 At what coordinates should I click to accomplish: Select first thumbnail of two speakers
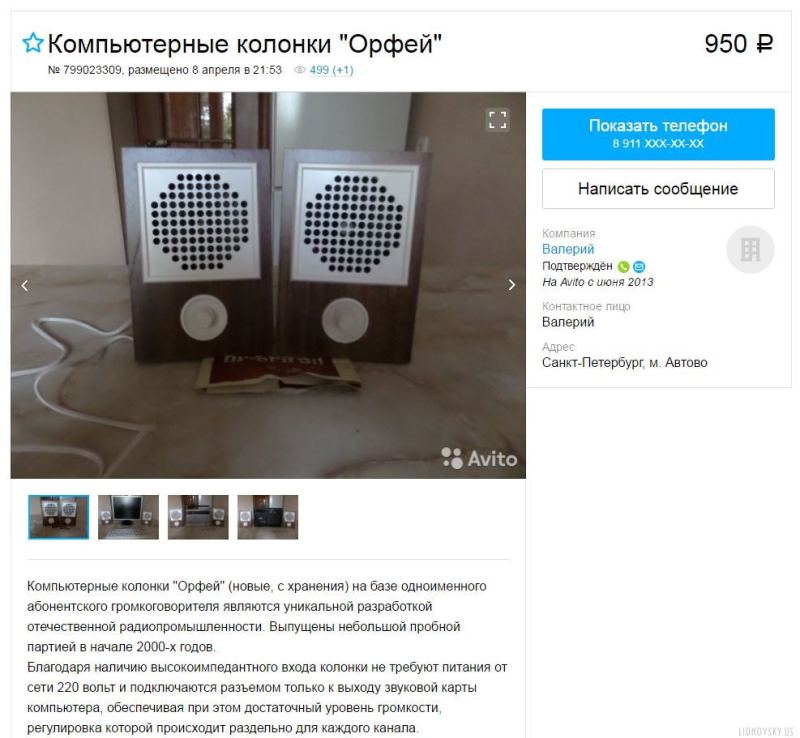59,517
